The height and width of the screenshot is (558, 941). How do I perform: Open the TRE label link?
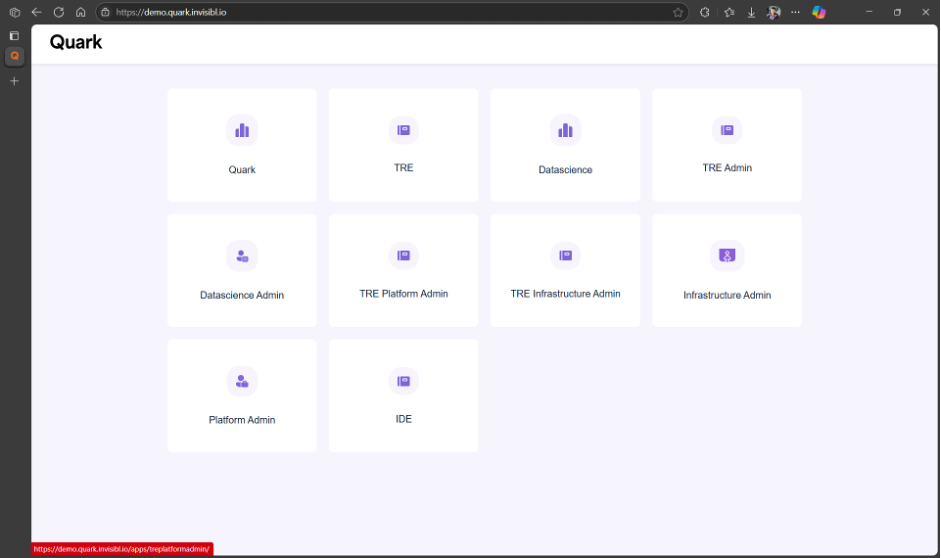point(403,168)
